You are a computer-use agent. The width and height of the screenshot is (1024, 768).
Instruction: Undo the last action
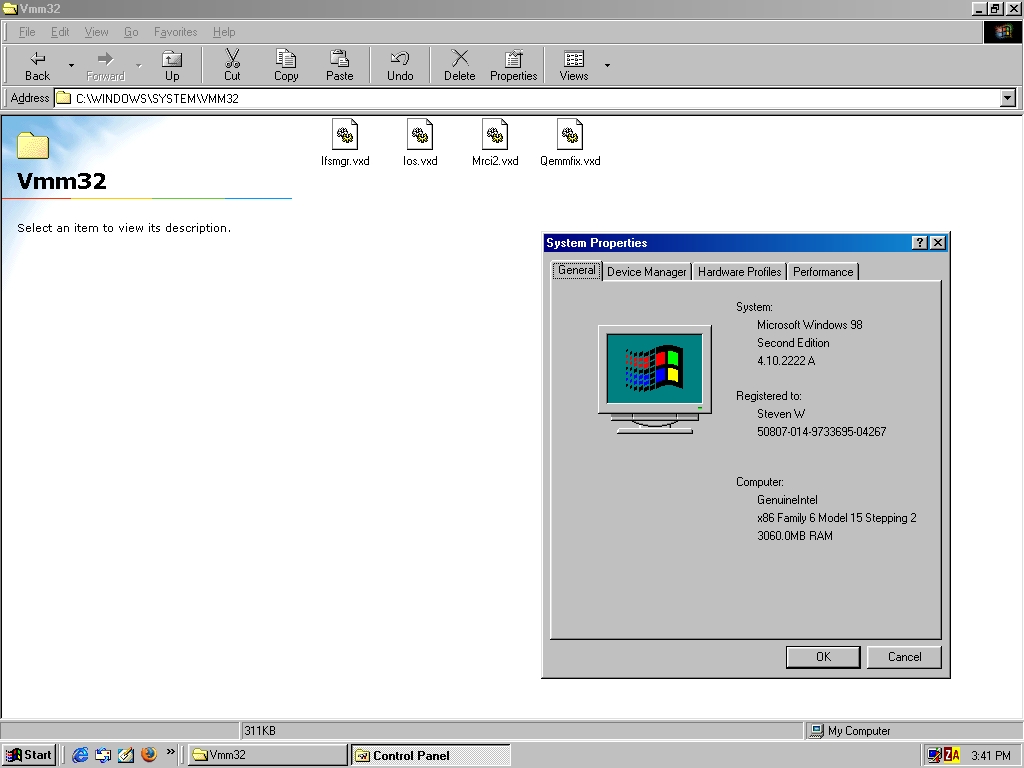pyautogui.click(x=400, y=65)
